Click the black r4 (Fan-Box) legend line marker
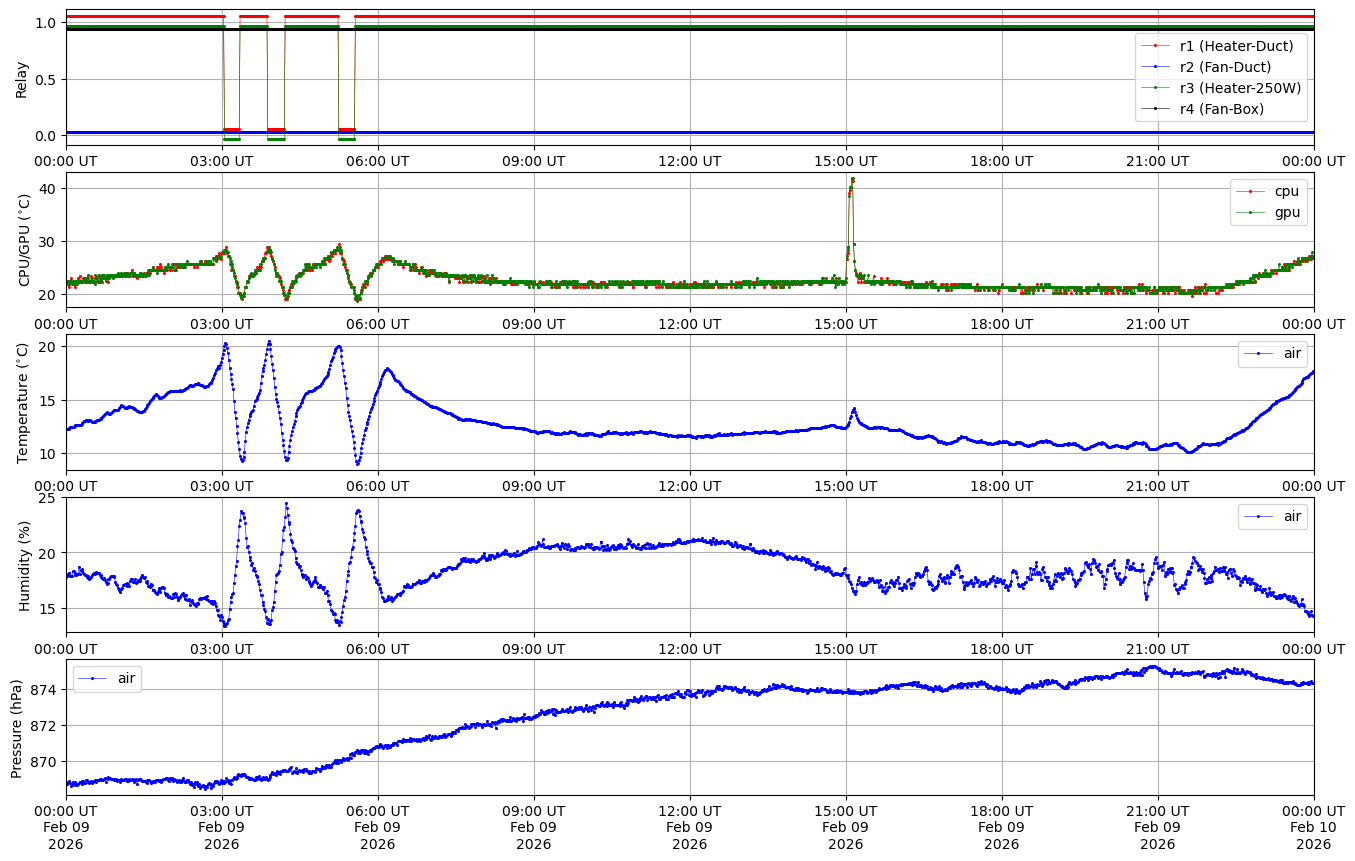 [1155, 109]
